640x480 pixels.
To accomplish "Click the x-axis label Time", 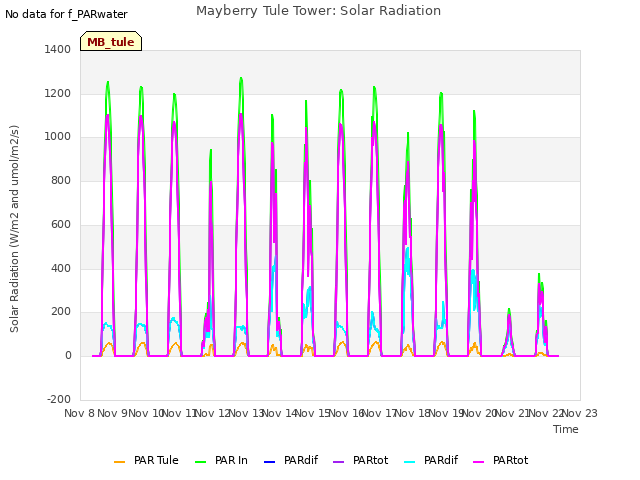I will pyautogui.click(x=566, y=429).
